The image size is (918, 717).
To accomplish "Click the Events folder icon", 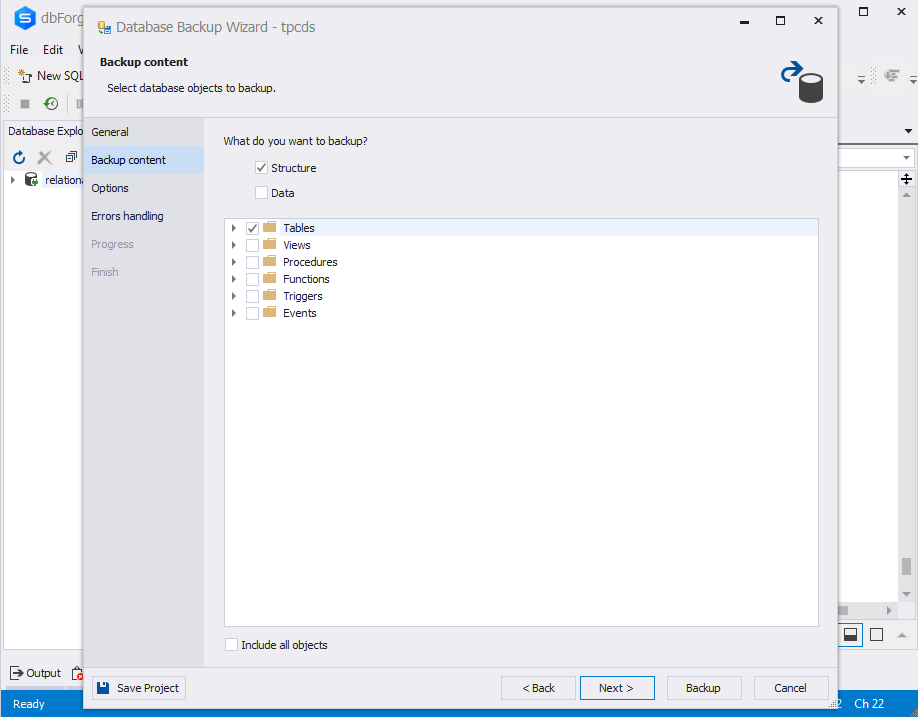I will pos(269,312).
